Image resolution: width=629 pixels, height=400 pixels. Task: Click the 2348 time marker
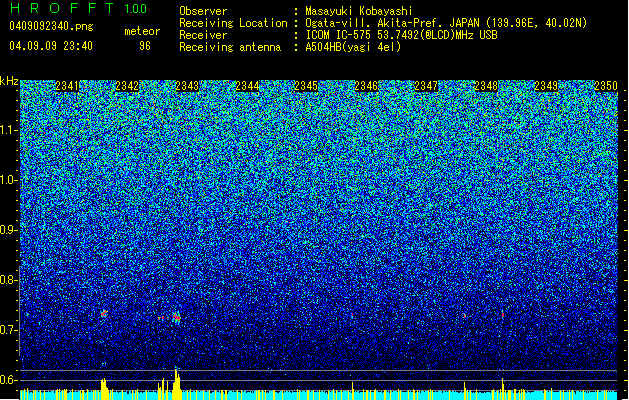(x=486, y=86)
